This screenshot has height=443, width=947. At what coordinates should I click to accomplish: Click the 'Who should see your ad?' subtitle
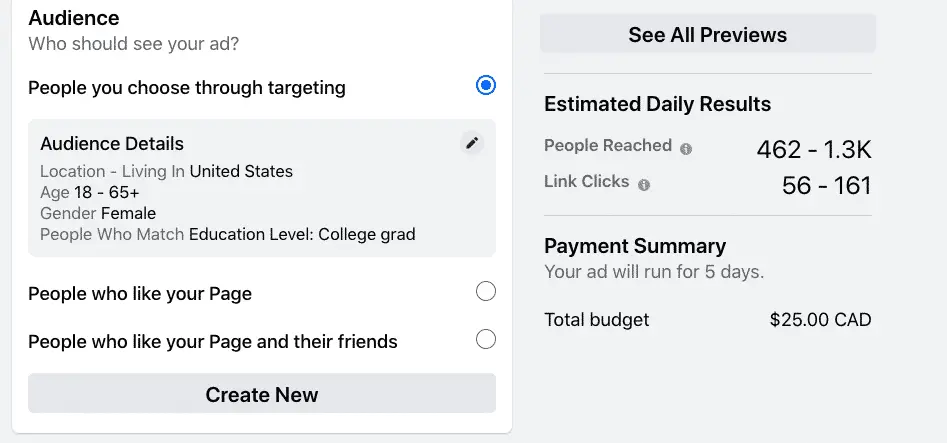pyautogui.click(x=133, y=44)
